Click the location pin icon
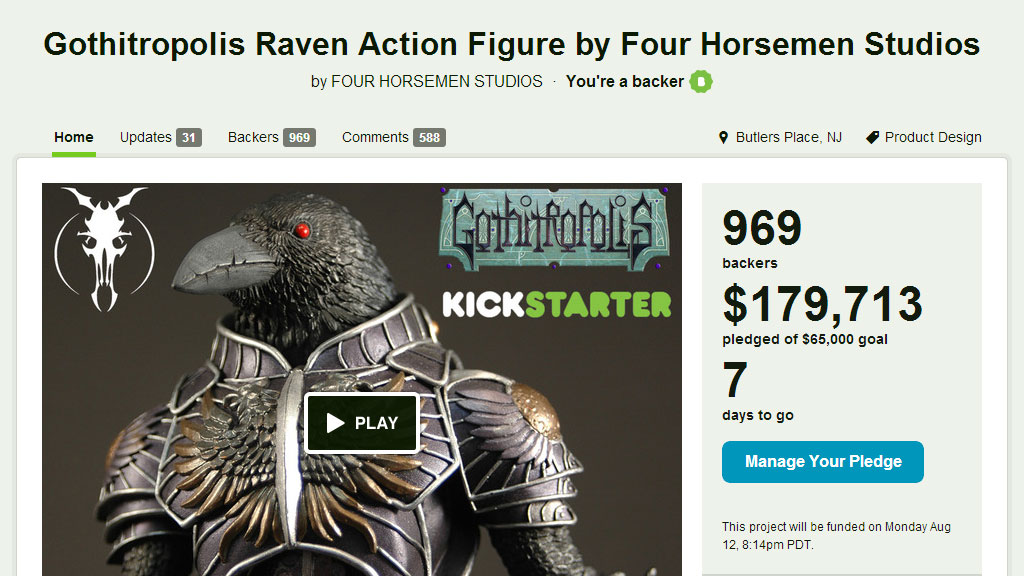1024x576 pixels. (x=723, y=137)
